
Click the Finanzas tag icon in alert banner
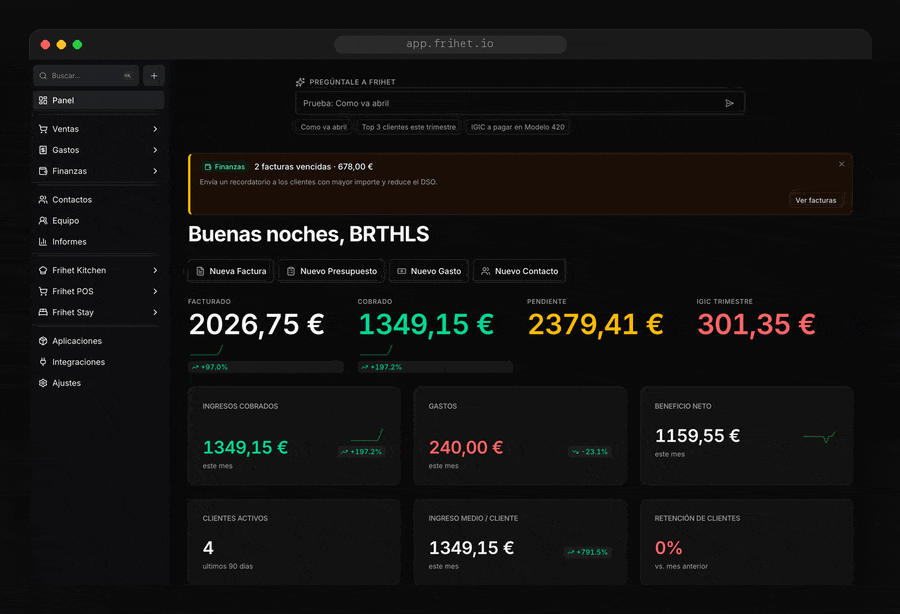pyautogui.click(x=208, y=167)
